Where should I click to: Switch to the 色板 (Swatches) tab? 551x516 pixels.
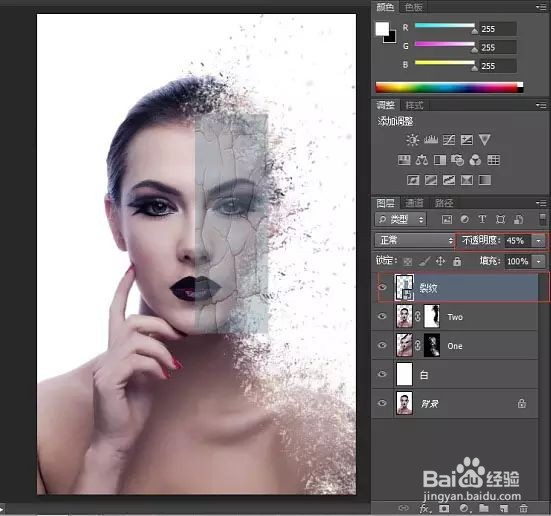coord(414,7)
